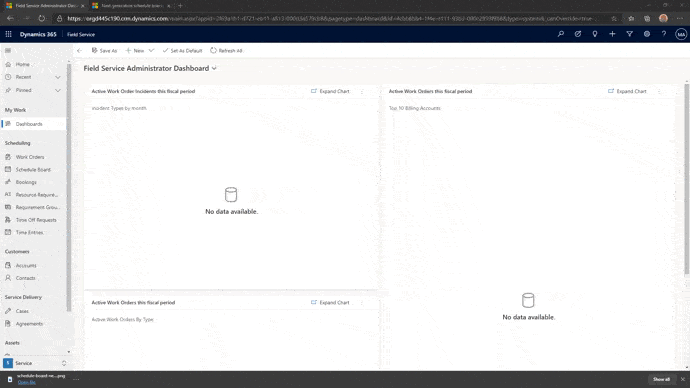The height and width of the screenshot is (388, 690).
Task: Open the New dropdown chevron
Action: point(151,51)
